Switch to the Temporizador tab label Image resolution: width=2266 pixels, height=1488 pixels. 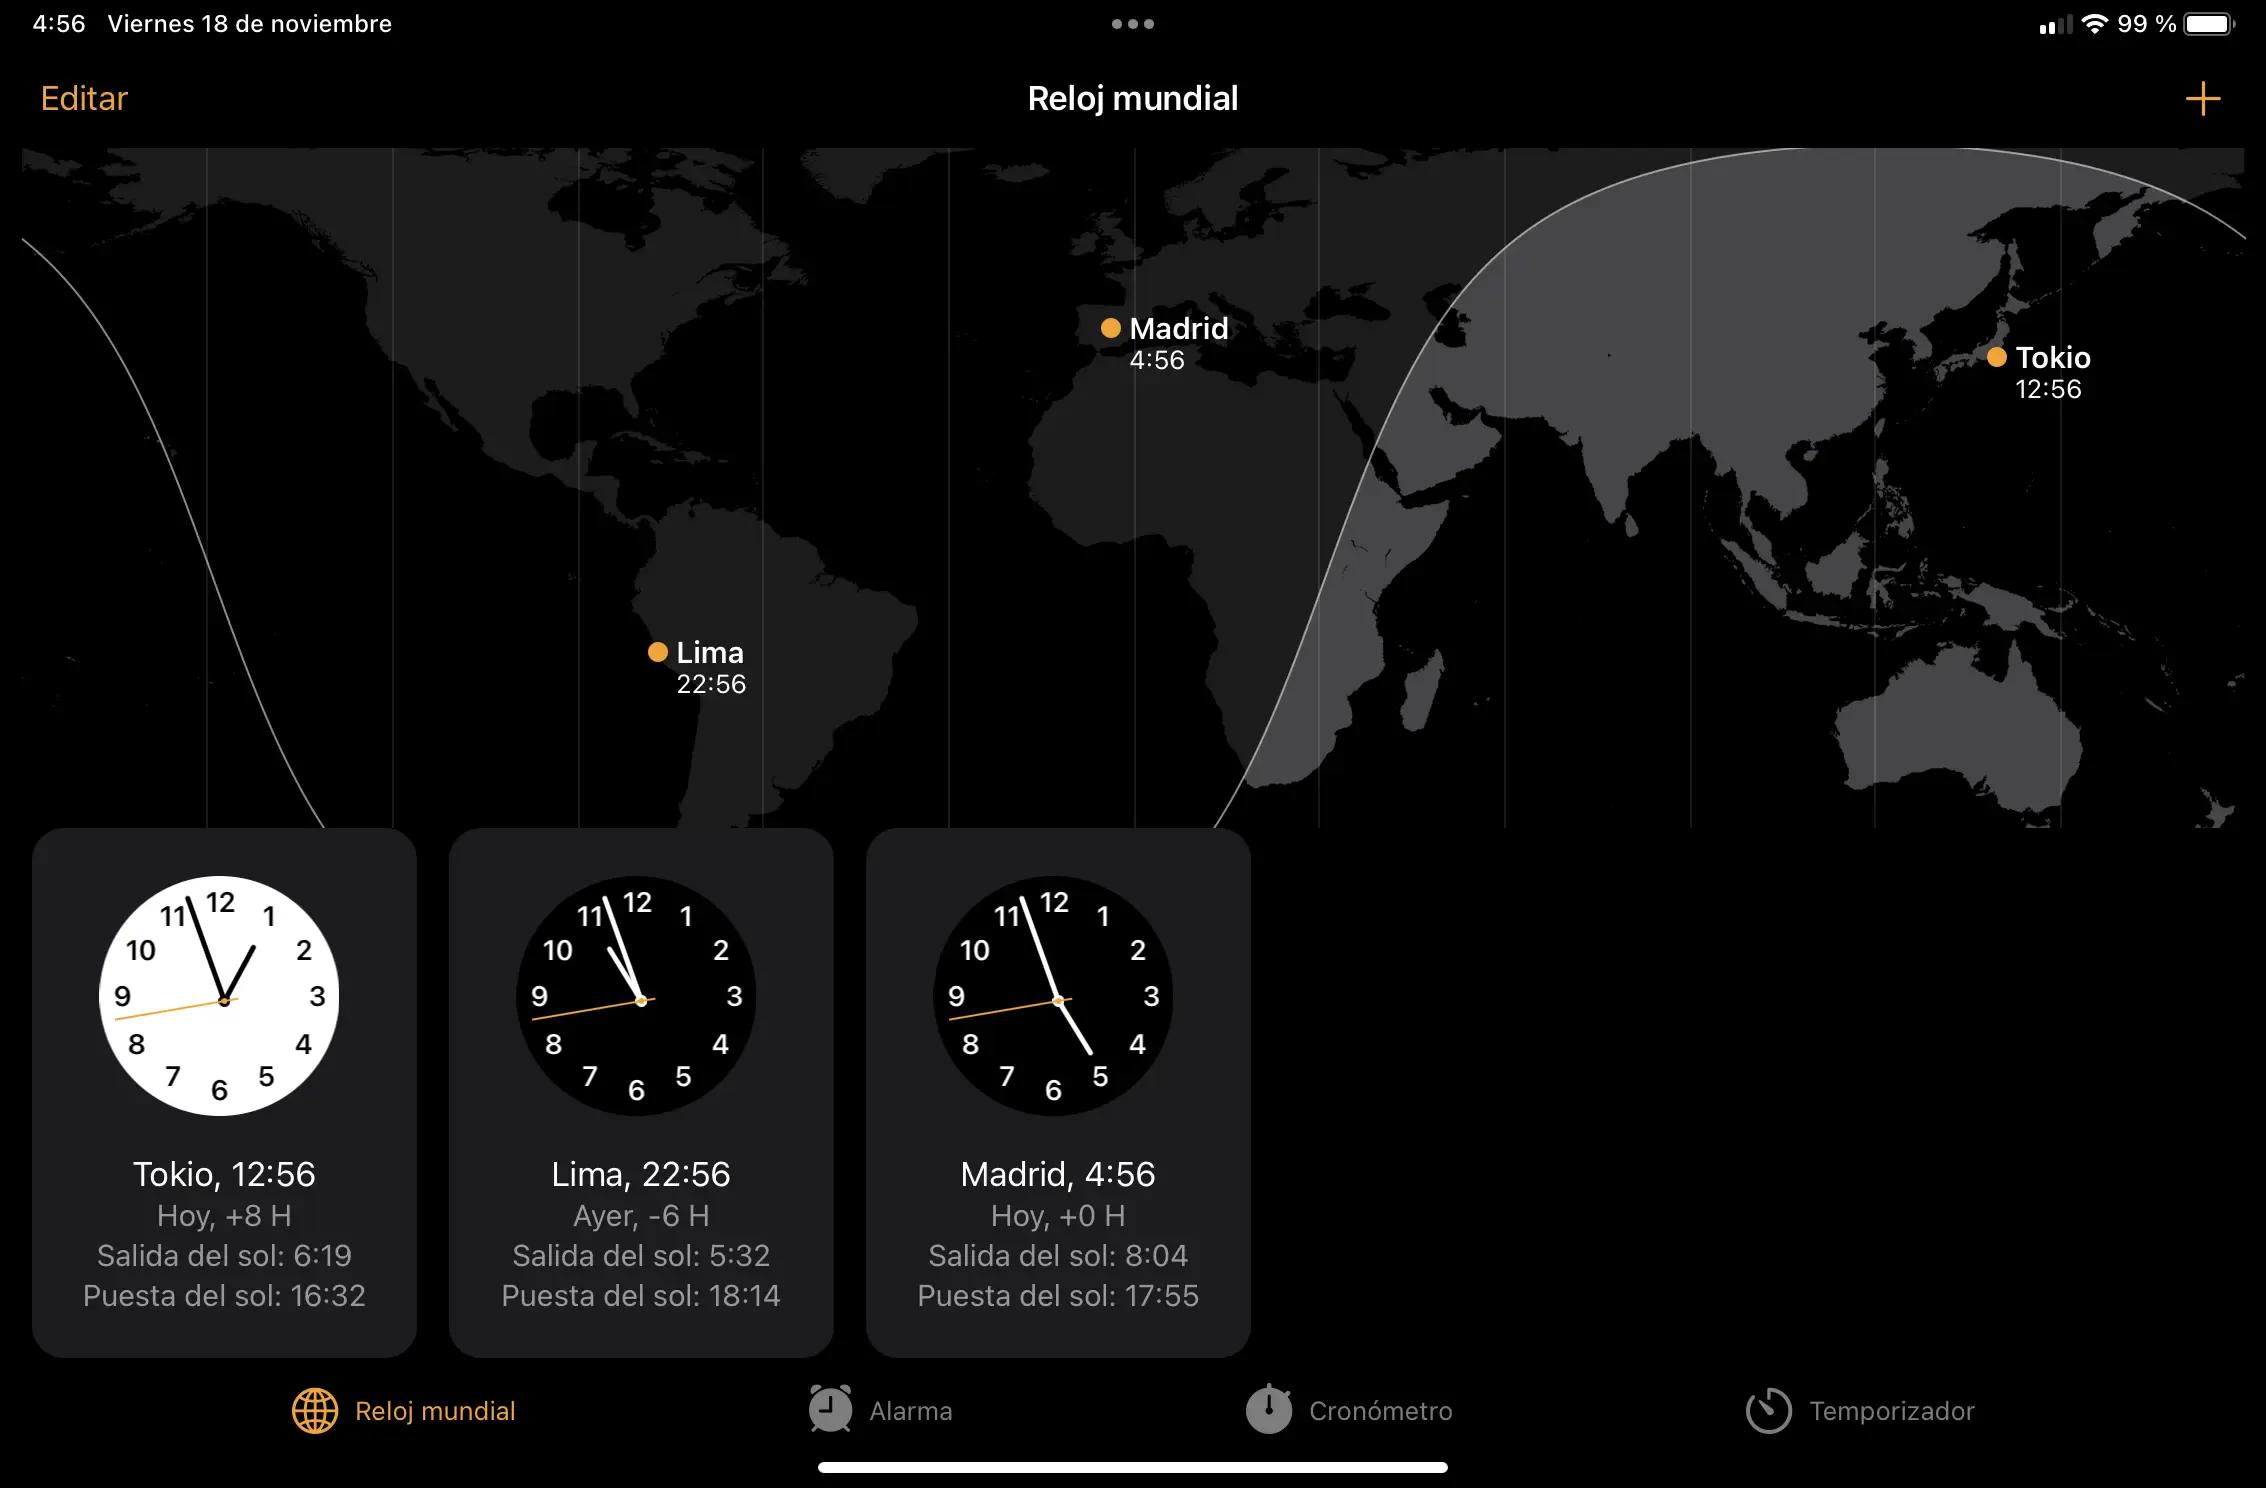pyautogui.click(x=1891, y=1411)
